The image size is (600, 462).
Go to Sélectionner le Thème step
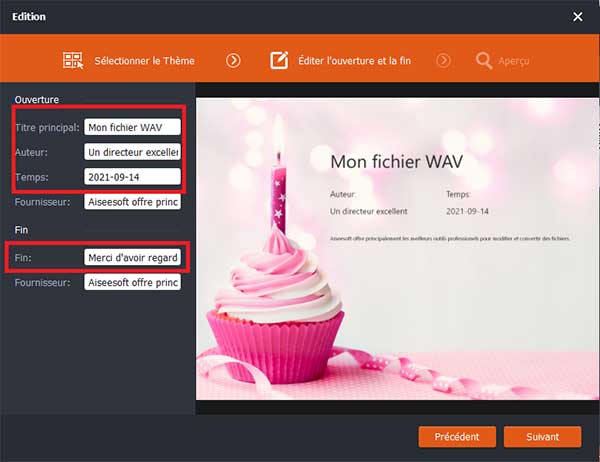click(144, 60)
